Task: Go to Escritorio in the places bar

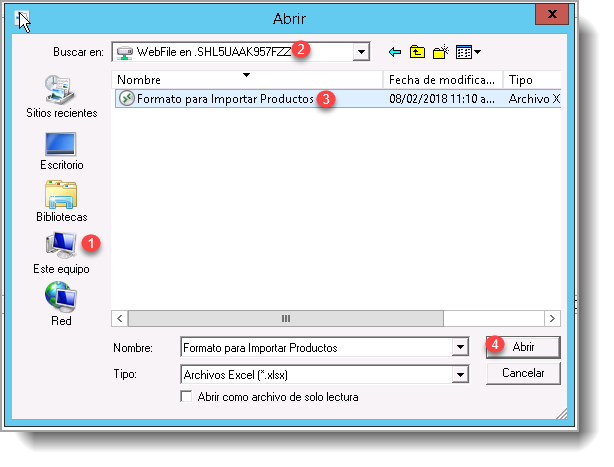Action: coord(61,151)
